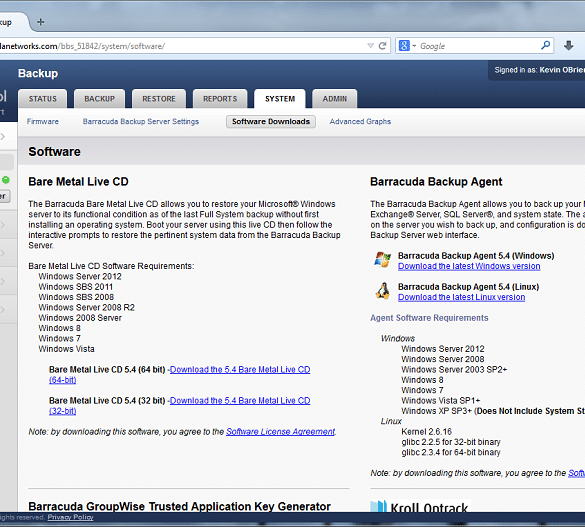585x527 pixels.
Task: Click the Windows SBS 2011 list entry
Action: (75, 287)
